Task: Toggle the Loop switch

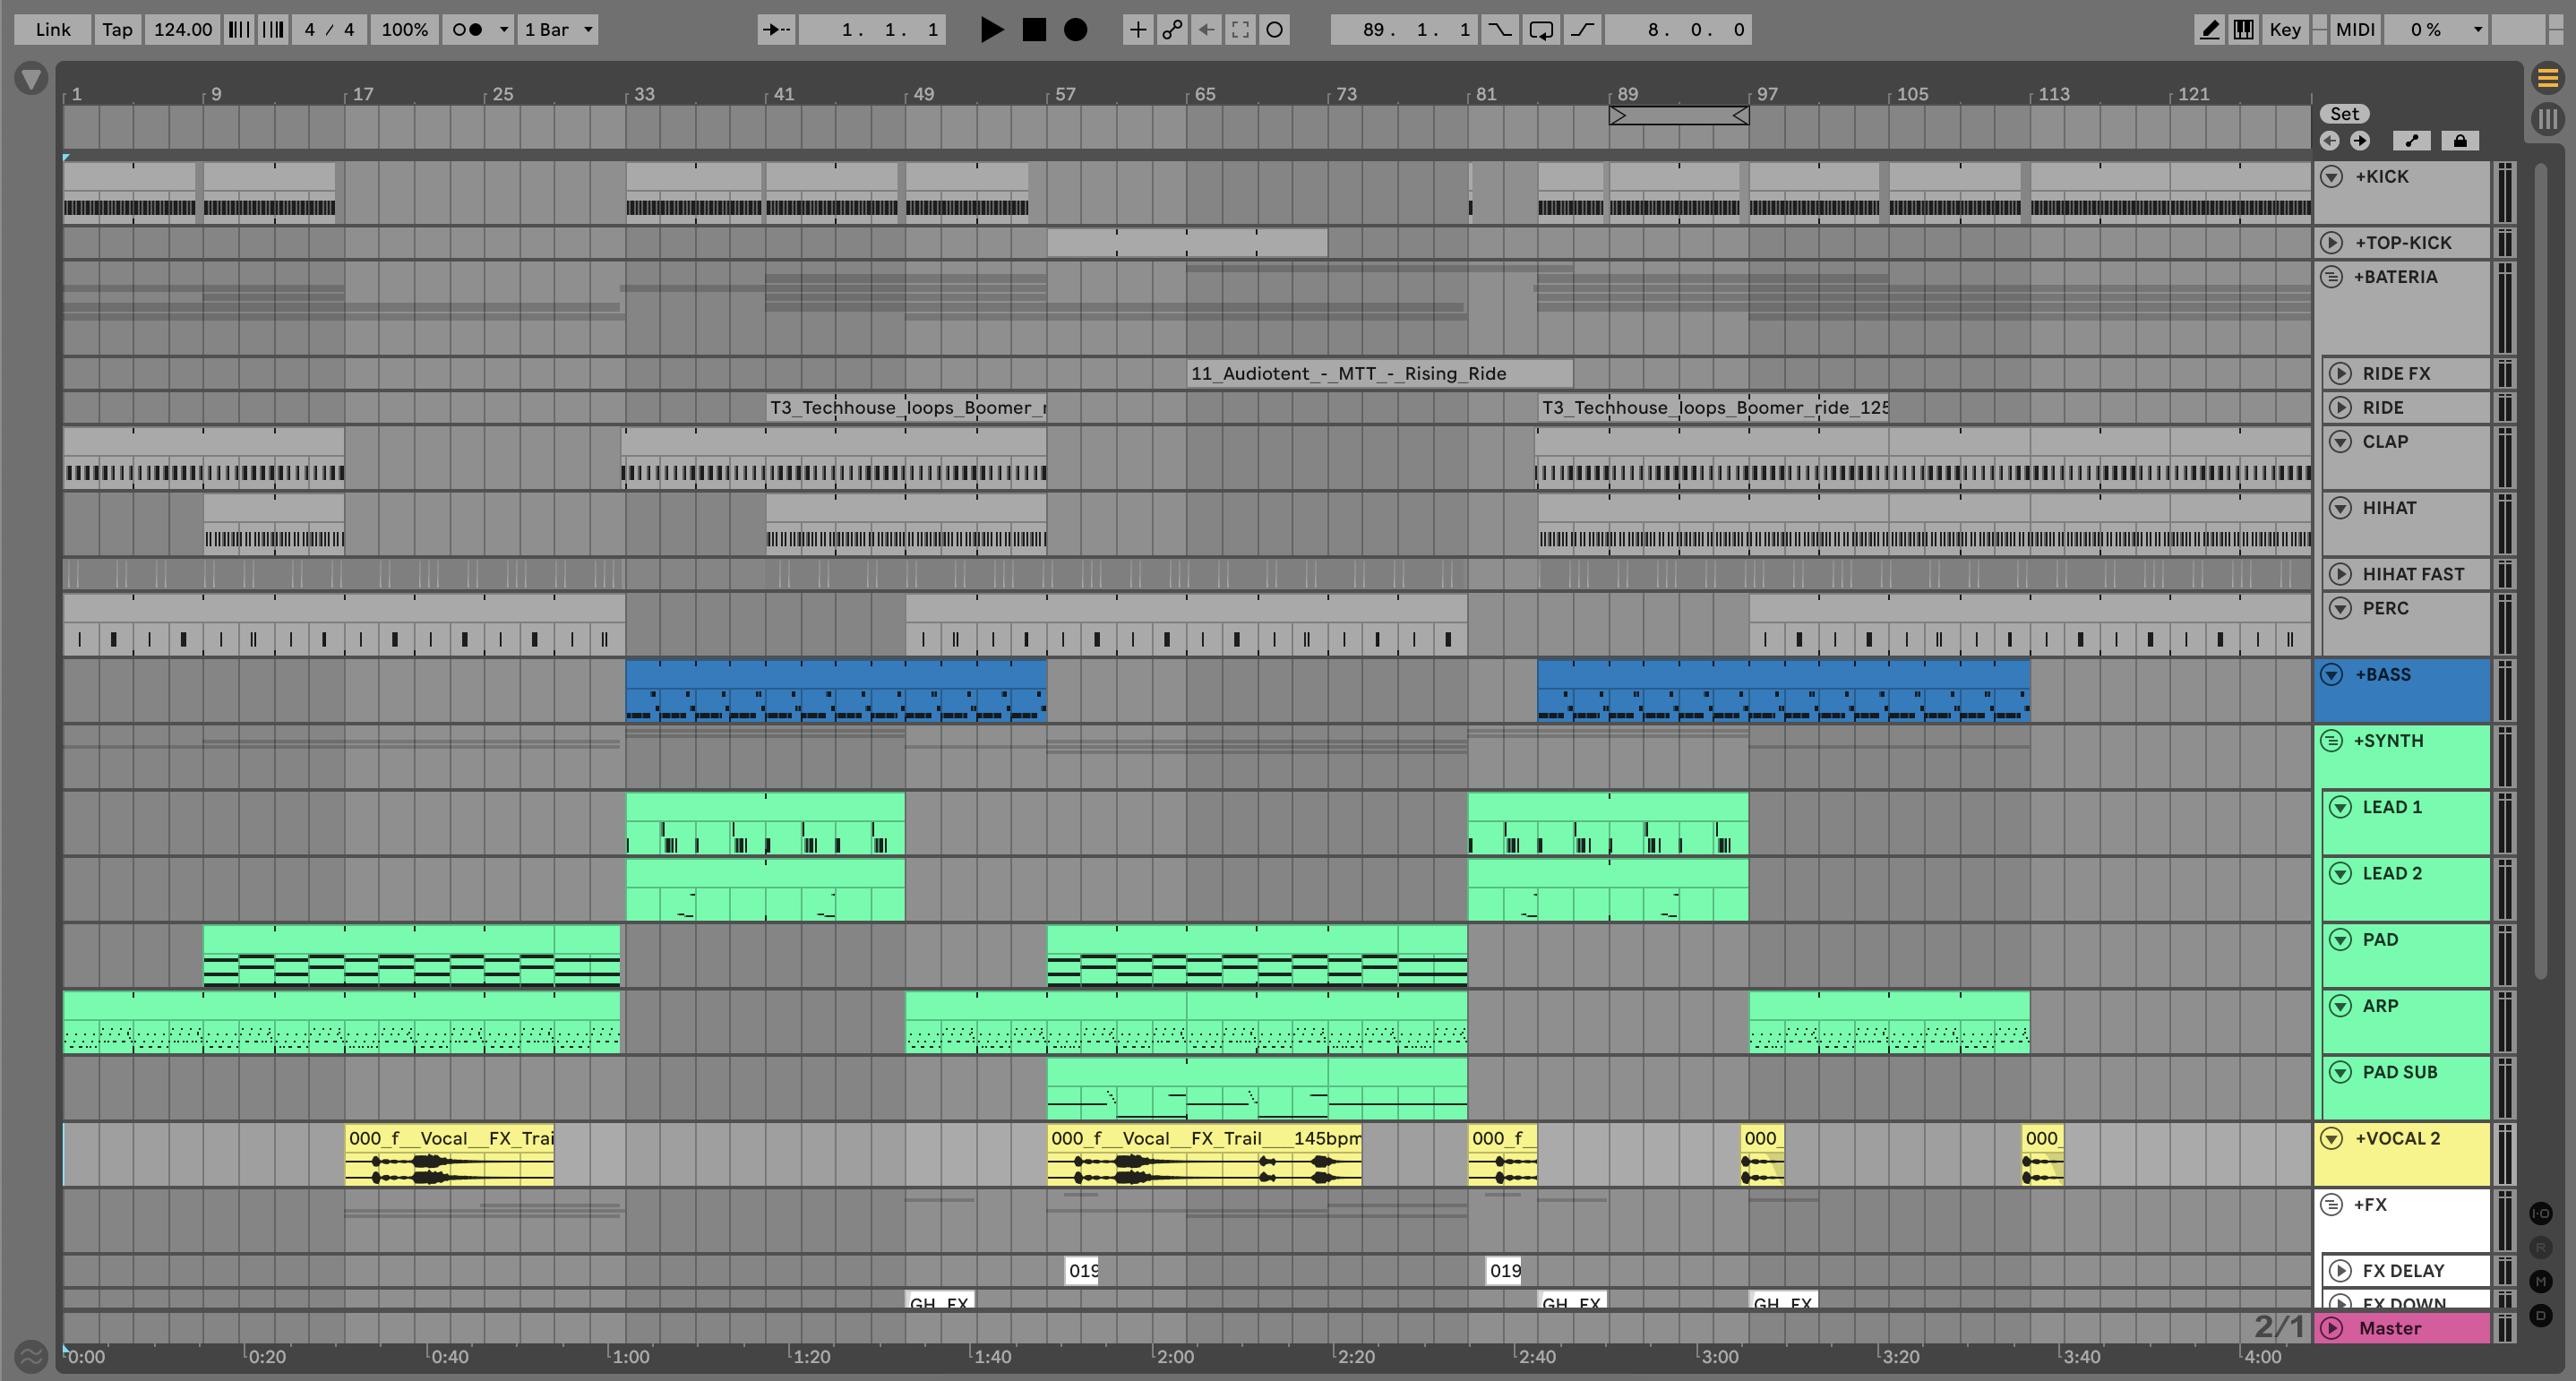Action: click(x=1541, y=30)
